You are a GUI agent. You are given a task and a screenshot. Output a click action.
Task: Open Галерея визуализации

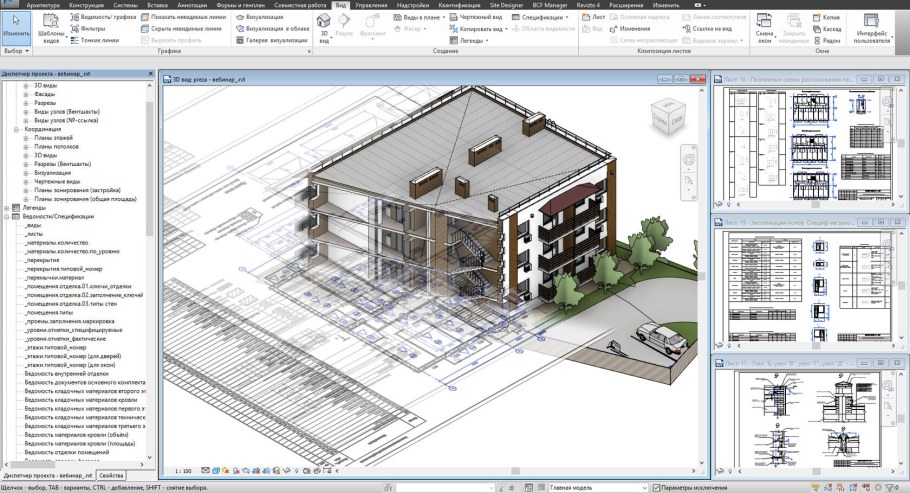pyautogui.click(x=272, y=40)
